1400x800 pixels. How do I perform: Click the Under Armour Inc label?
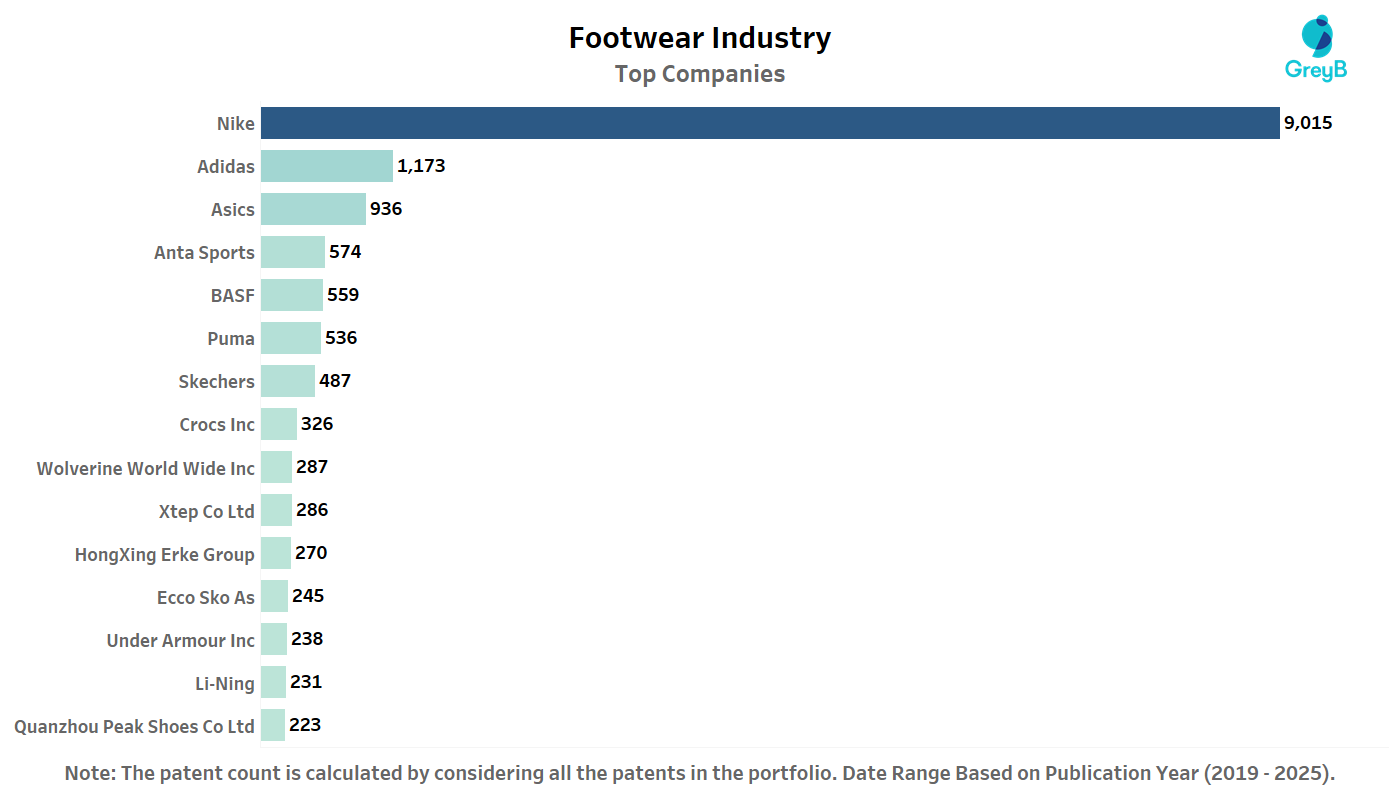point(181,640)
